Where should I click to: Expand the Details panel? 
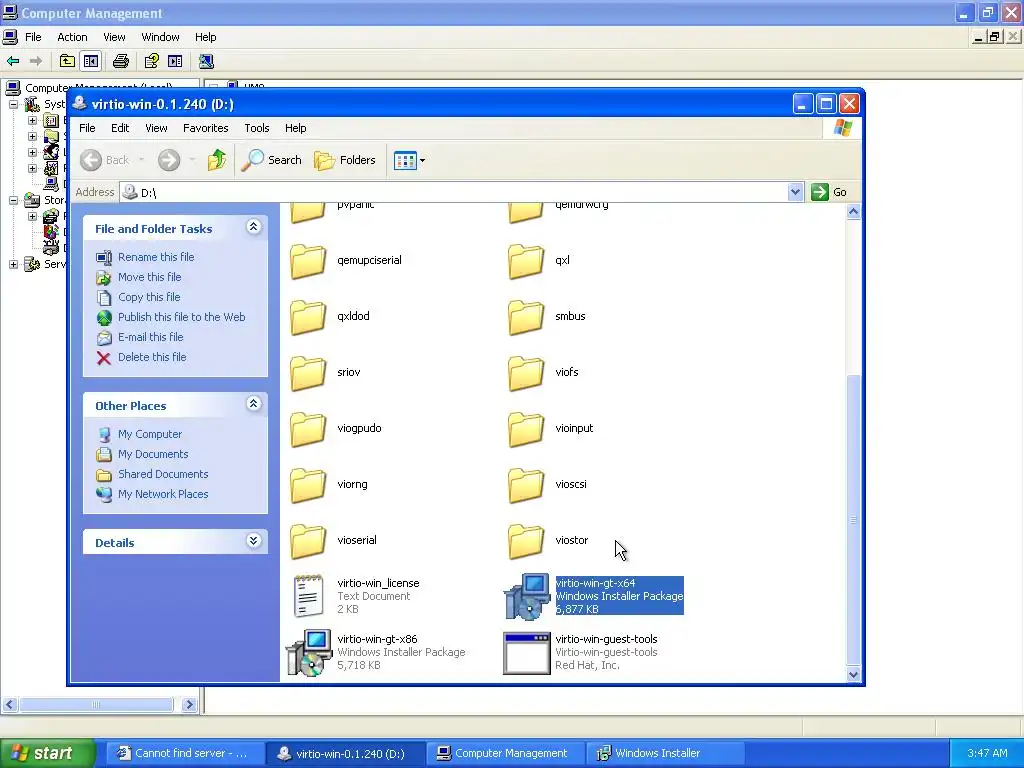coord(253,541)
